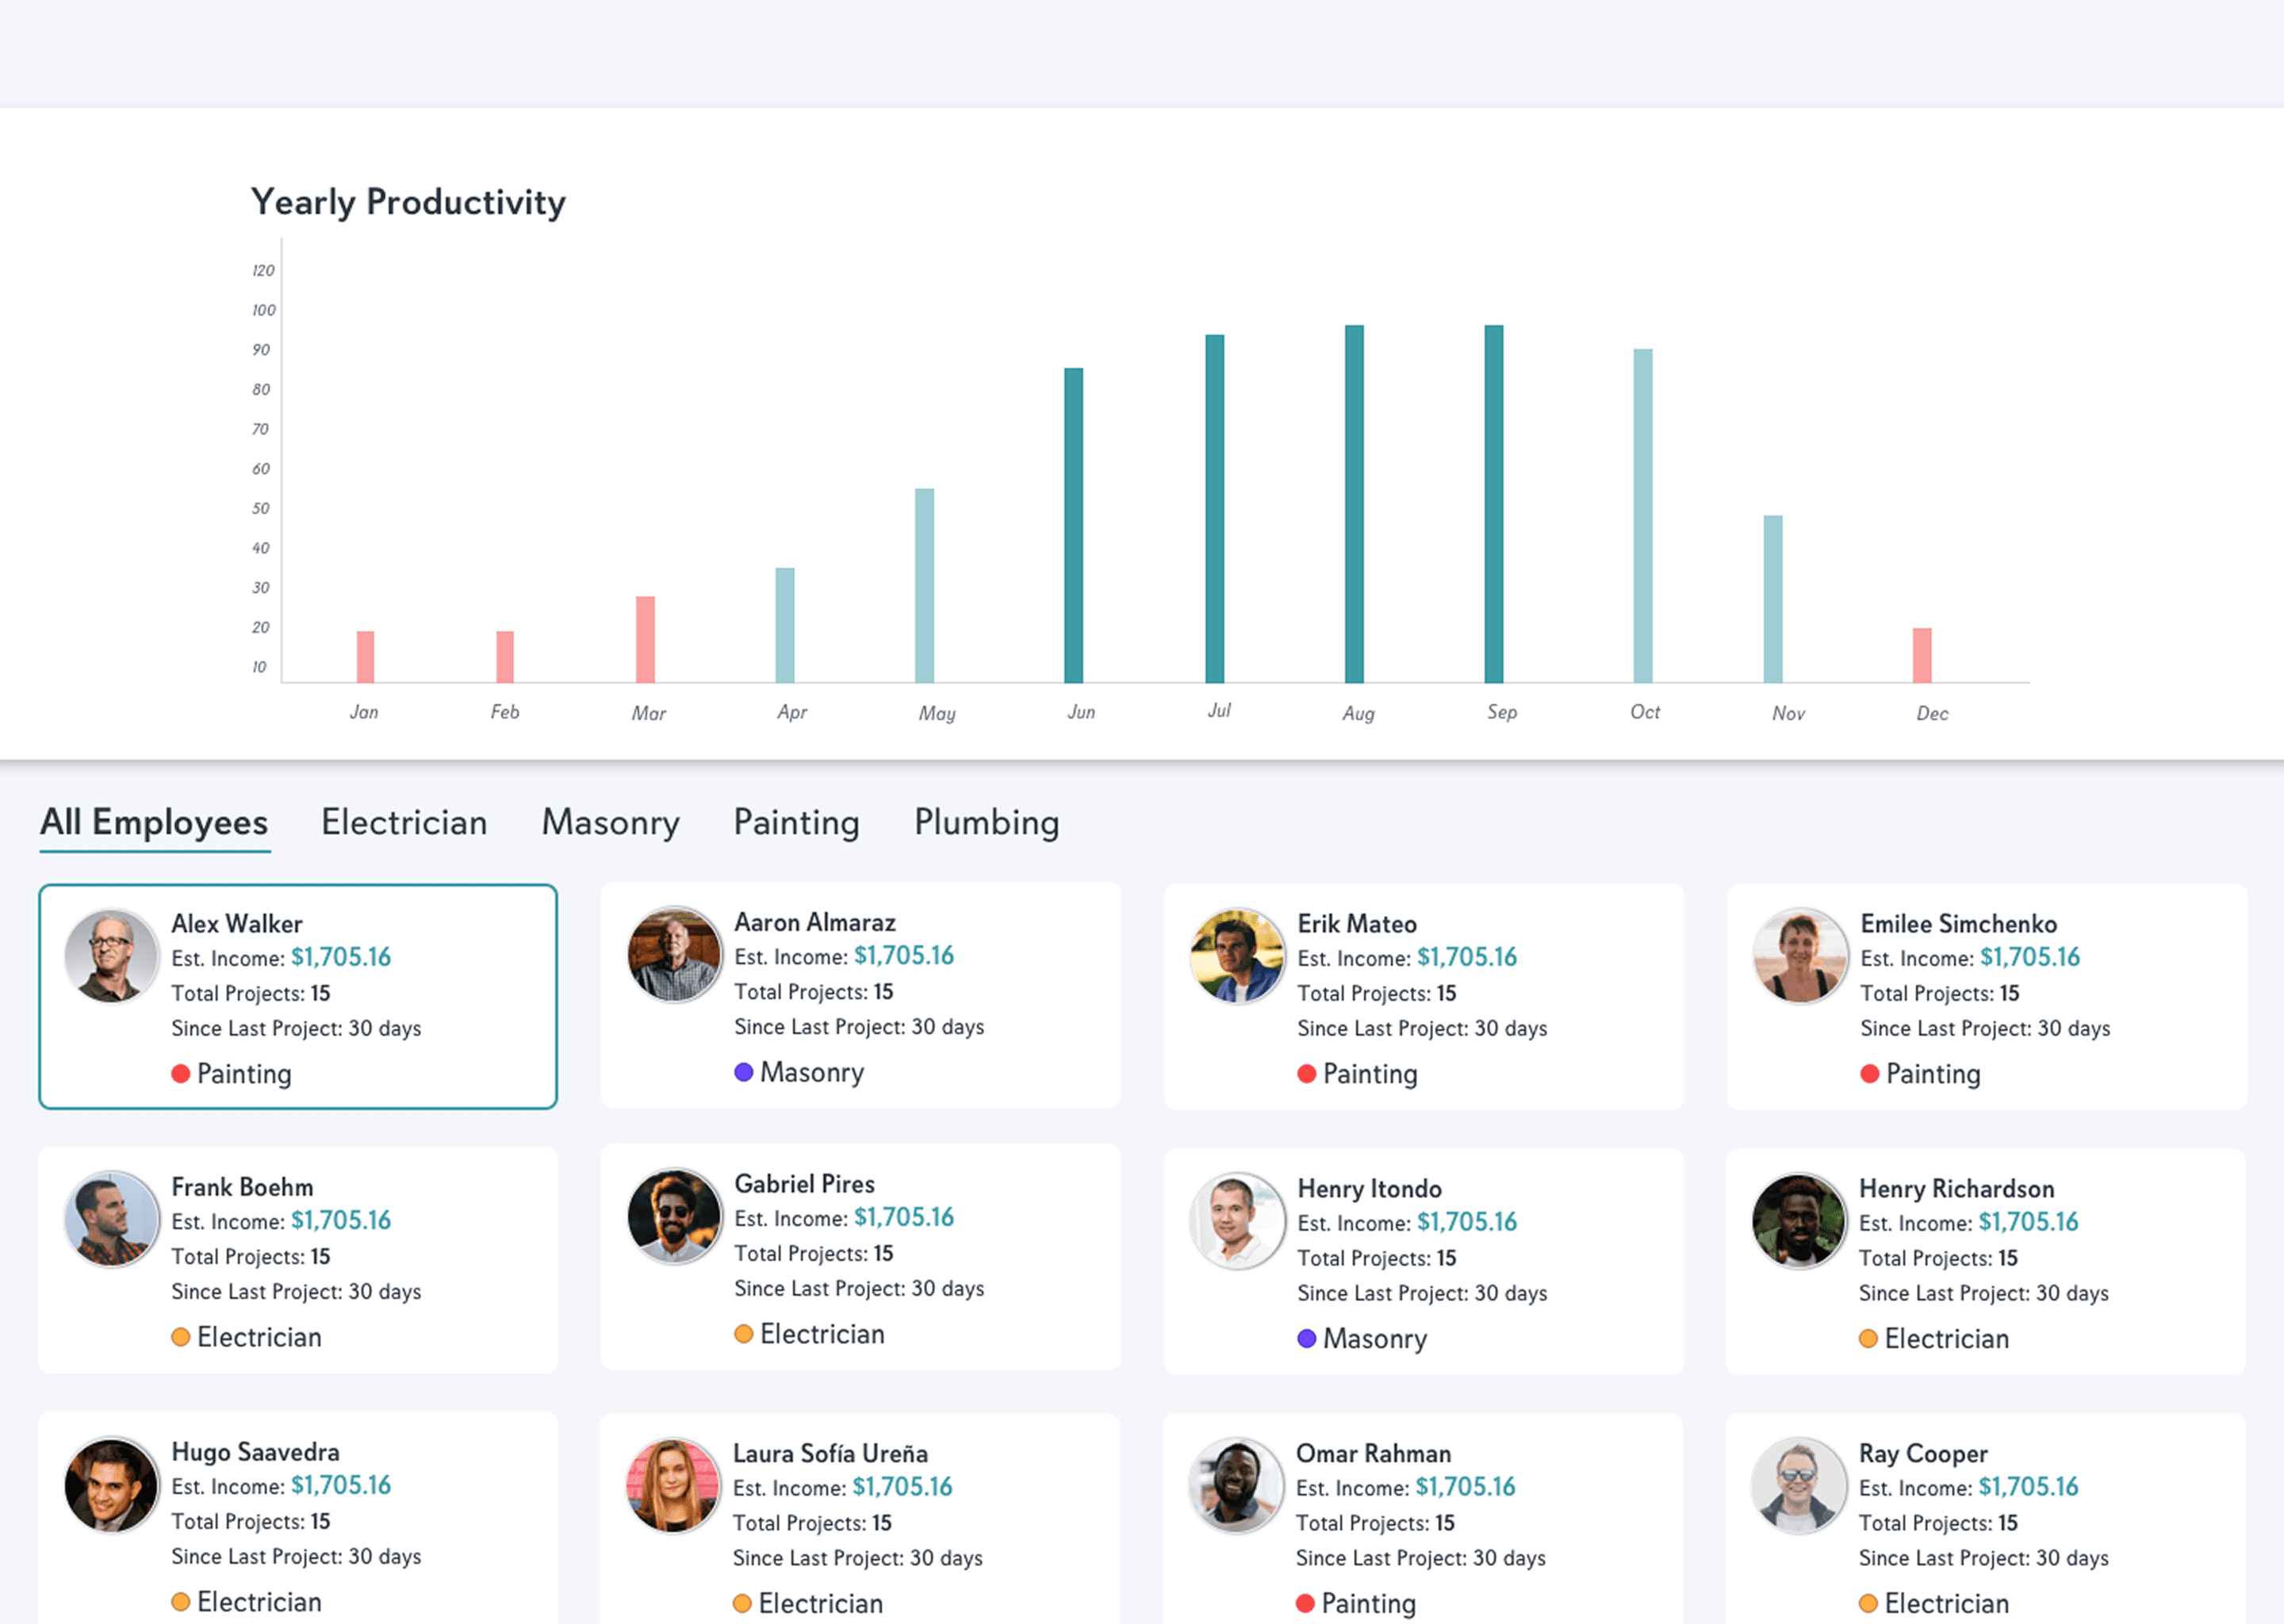Click Electrician label on Henry Richardson card
The image size is (2284, 1624).
click(x=1946, y=1338)
